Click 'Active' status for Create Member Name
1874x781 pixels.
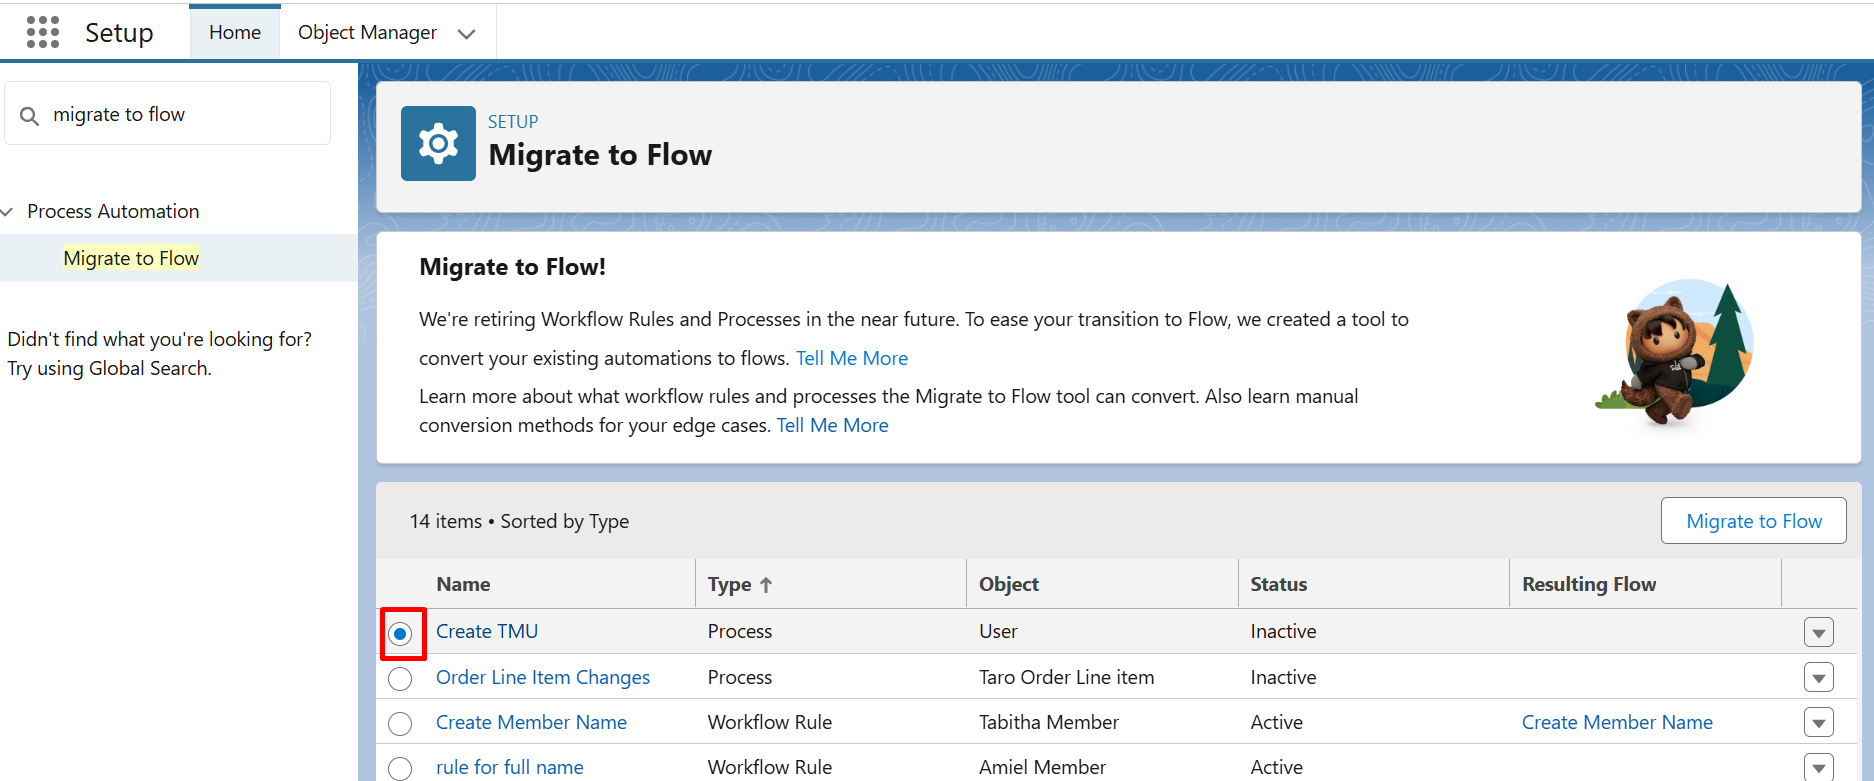(1276, 722)
